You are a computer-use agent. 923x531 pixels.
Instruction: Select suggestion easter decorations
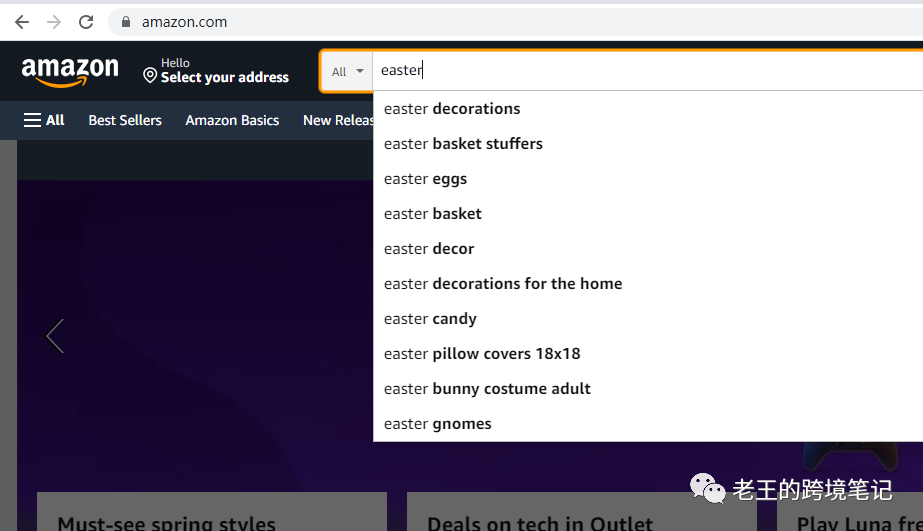click(x=648, y=109)
